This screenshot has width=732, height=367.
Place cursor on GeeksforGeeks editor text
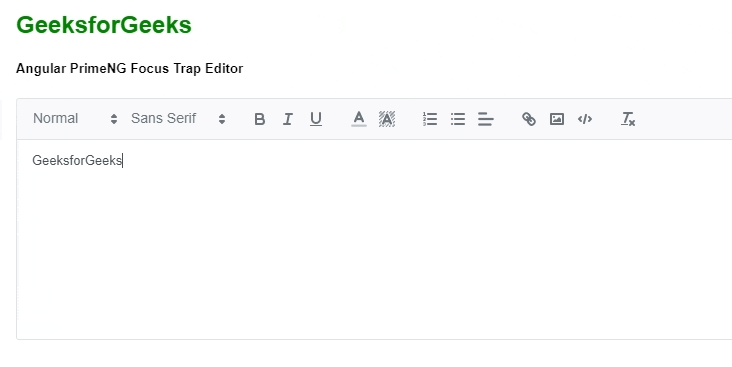coord(77,161)
